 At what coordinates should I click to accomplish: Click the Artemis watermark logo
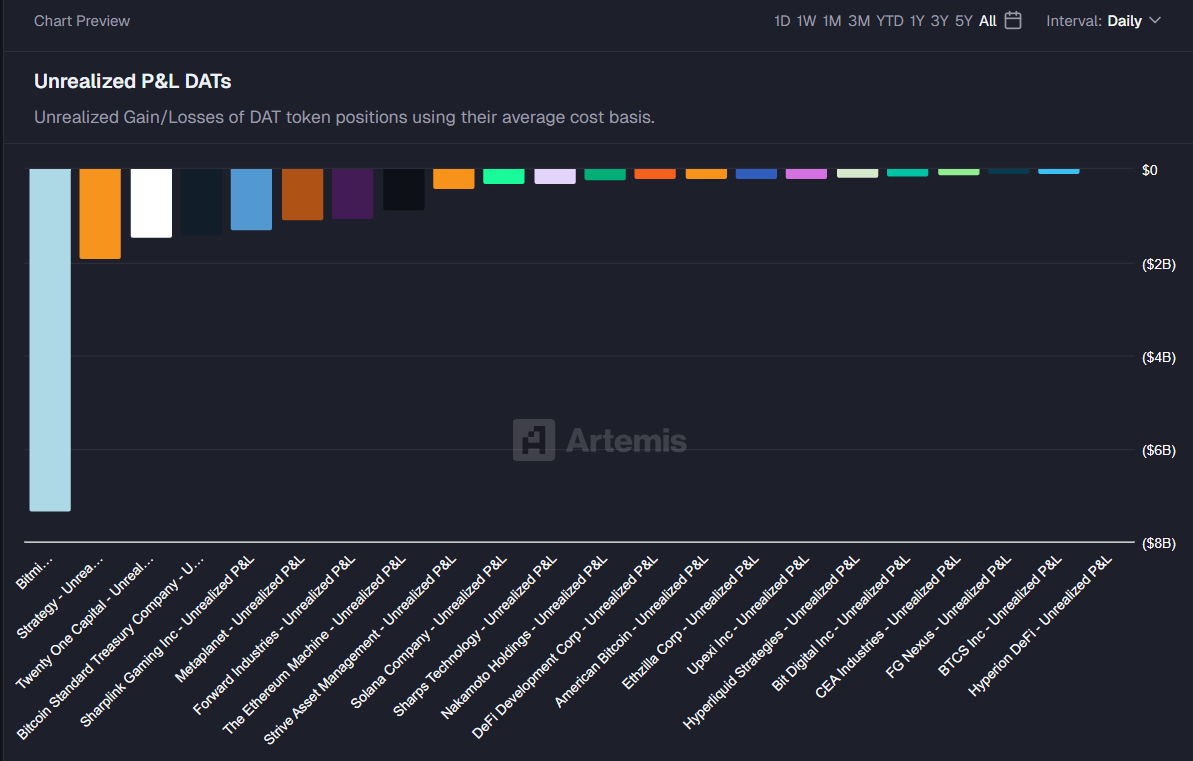(x=600, y=440)
